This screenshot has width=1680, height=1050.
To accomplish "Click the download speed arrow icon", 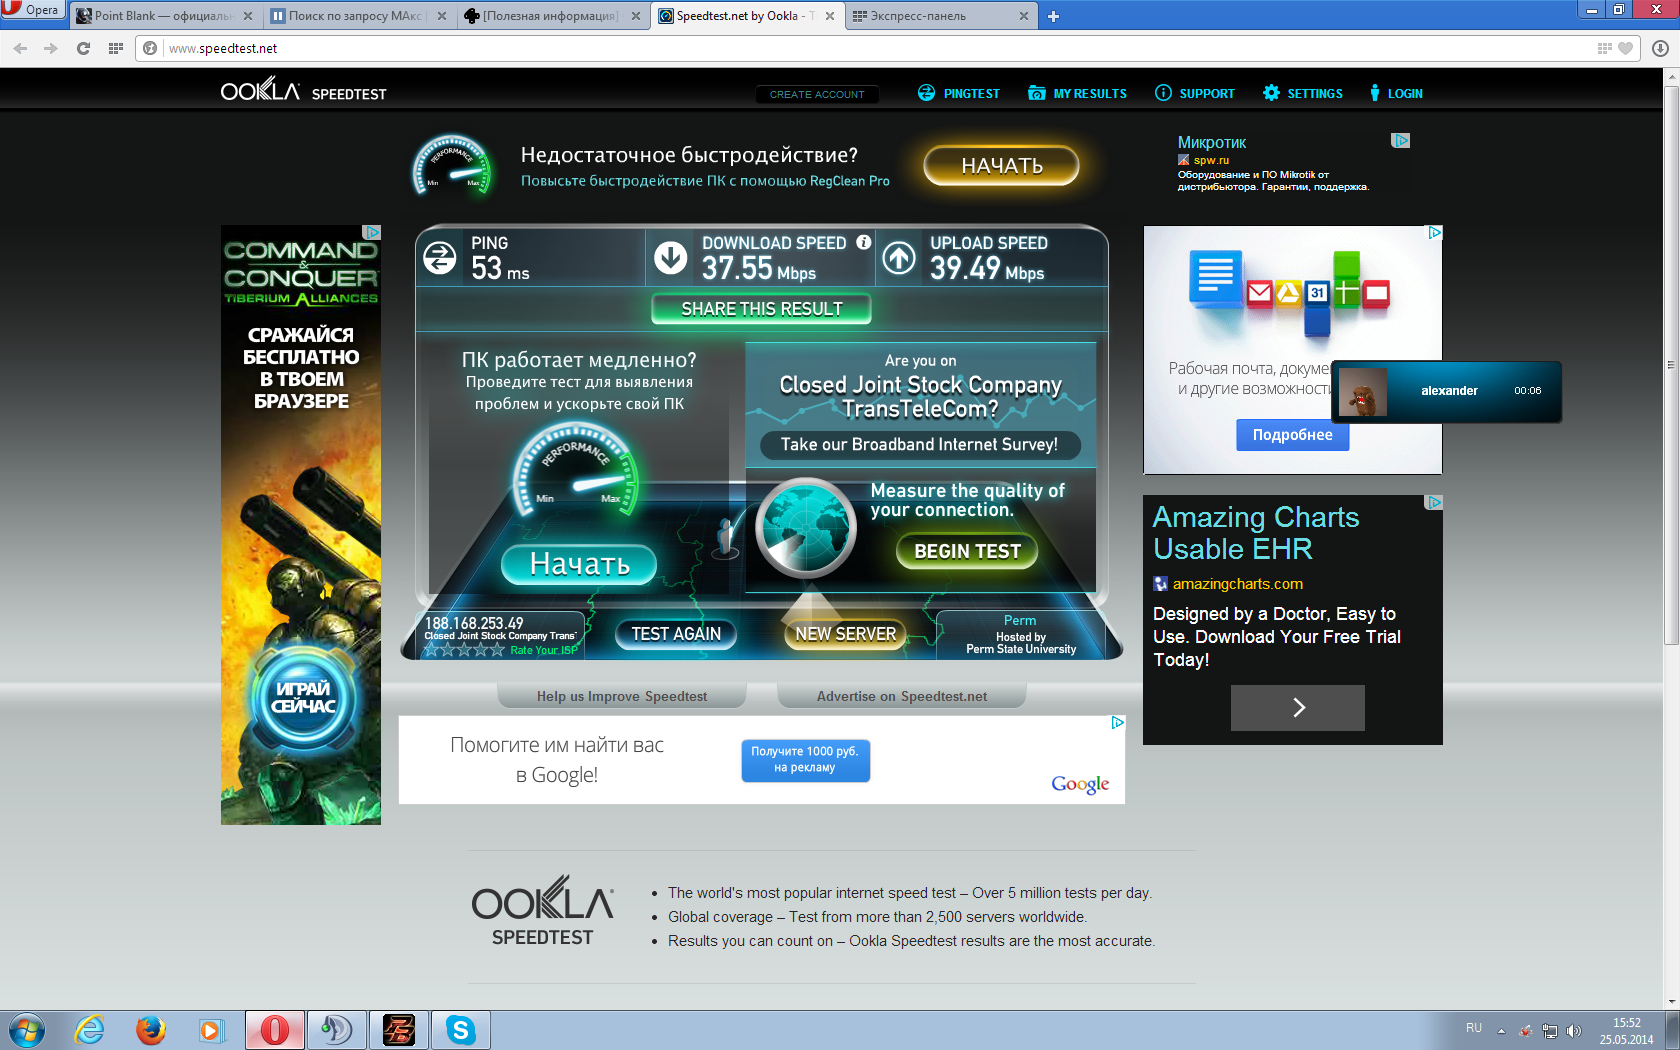I will point(670,258).
